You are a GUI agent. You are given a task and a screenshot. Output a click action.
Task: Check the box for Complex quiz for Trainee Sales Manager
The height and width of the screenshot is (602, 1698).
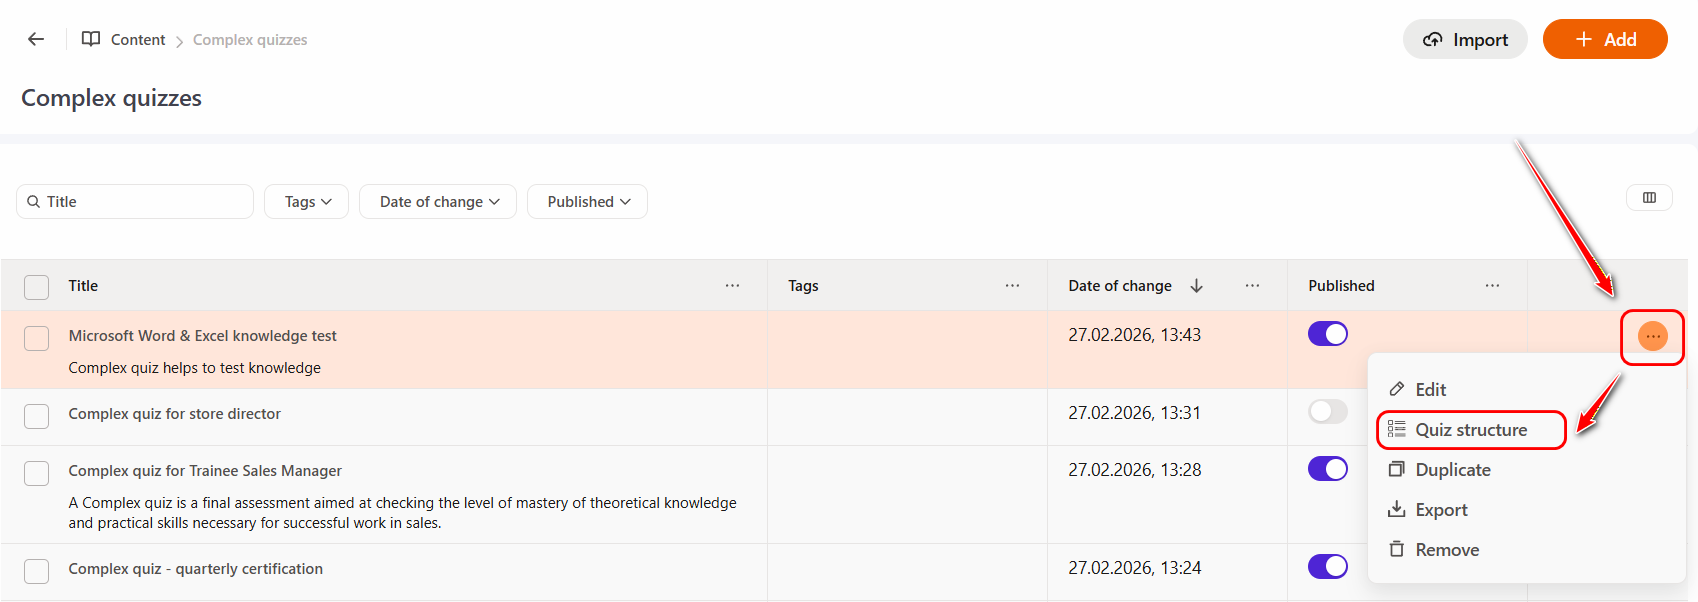(37, 473)
